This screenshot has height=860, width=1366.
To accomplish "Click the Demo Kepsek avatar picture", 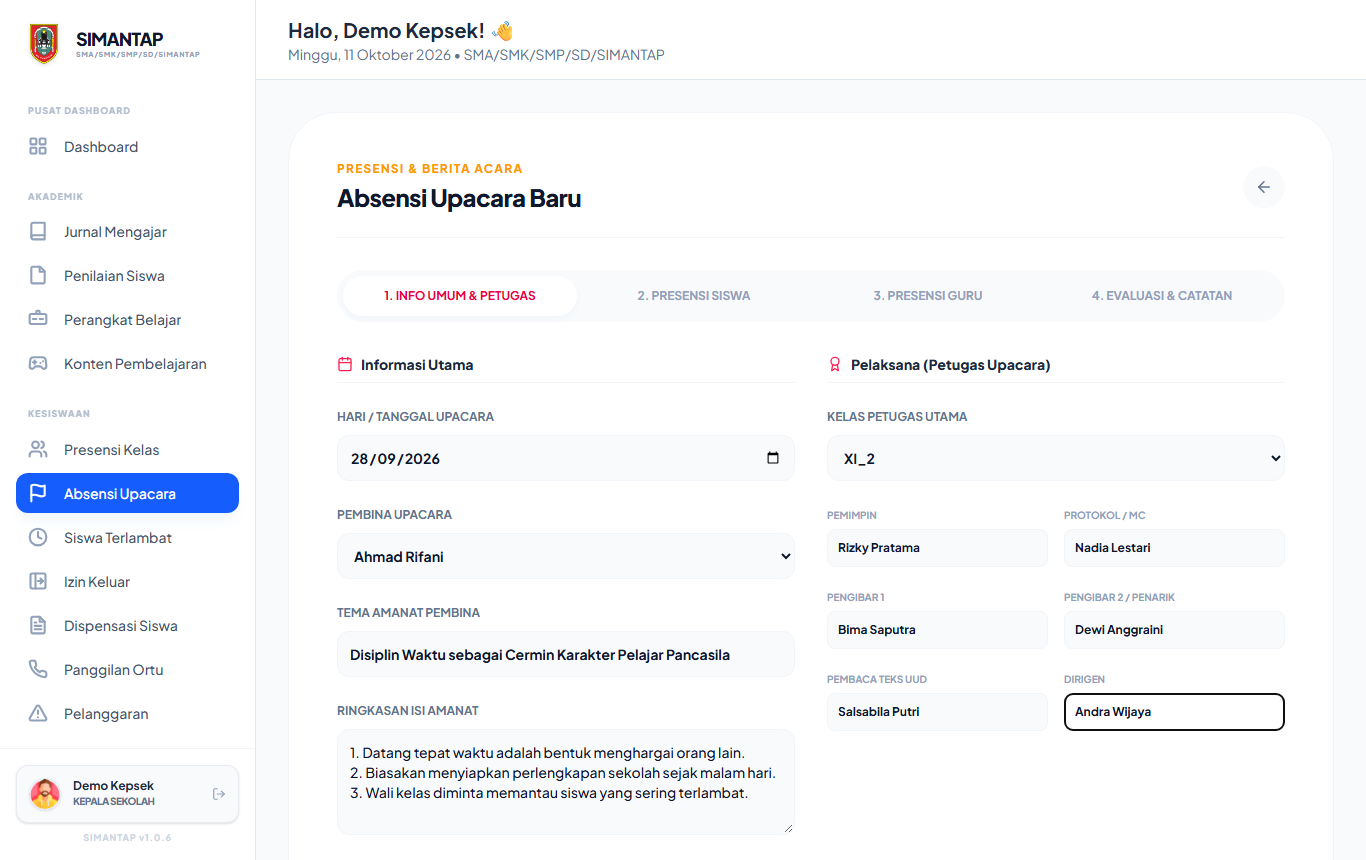I will 45,794.
